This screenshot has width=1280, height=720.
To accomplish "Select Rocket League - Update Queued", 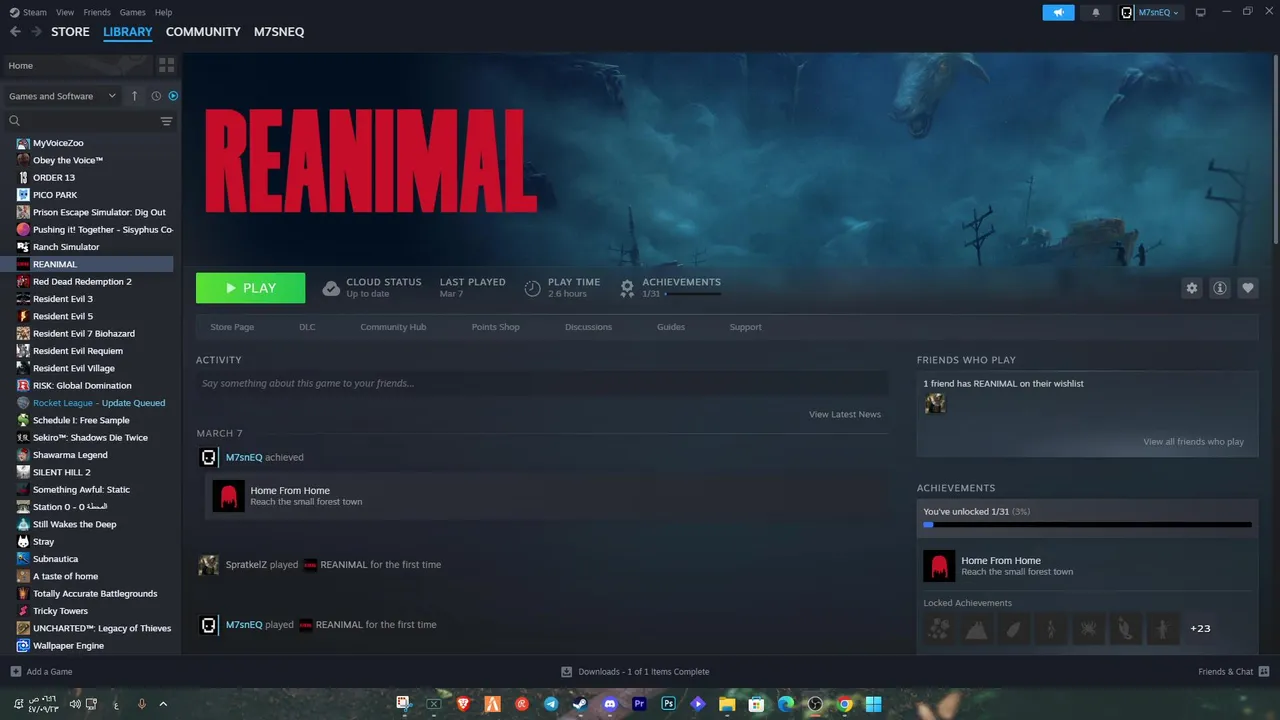I will (99, 403).
